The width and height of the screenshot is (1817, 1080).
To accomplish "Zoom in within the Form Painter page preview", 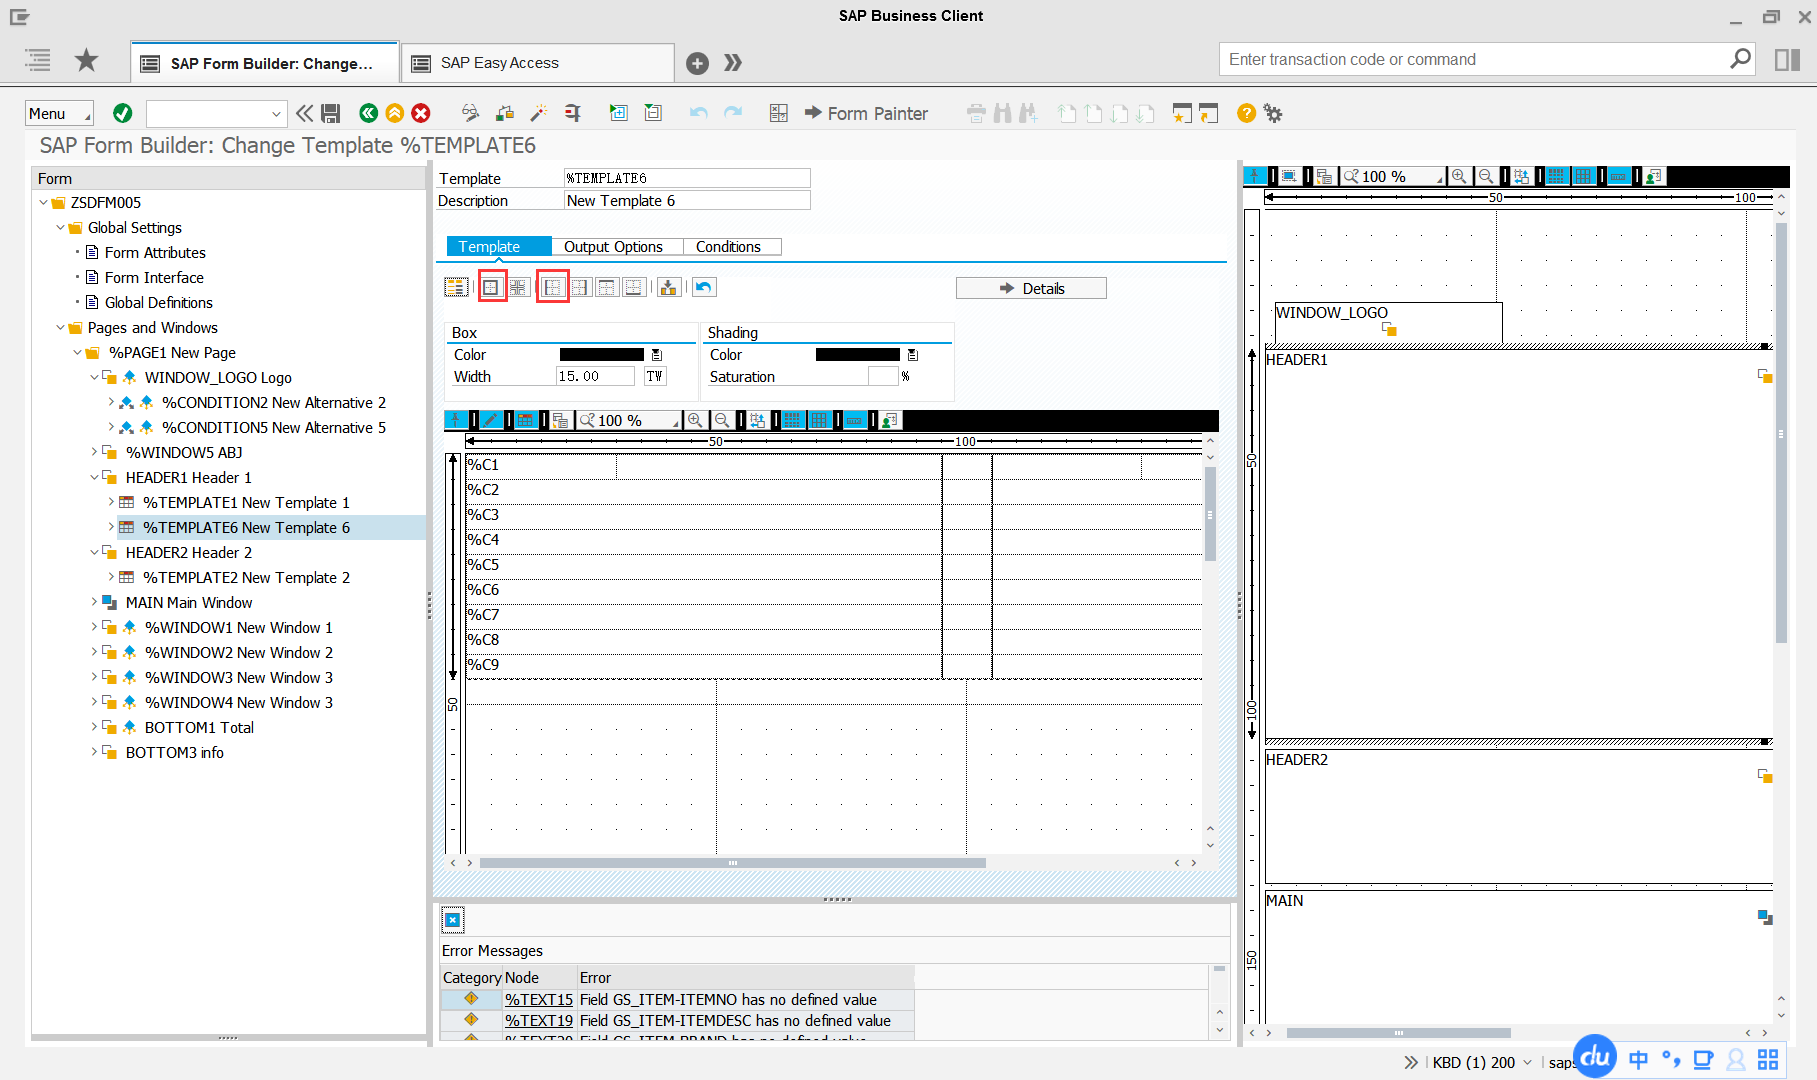I will 1460,176.
